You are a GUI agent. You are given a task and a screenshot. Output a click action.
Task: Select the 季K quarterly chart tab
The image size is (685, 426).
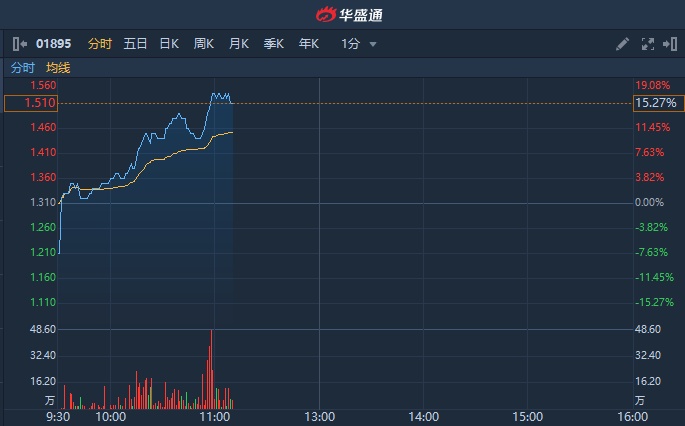[x=273, y=44]
